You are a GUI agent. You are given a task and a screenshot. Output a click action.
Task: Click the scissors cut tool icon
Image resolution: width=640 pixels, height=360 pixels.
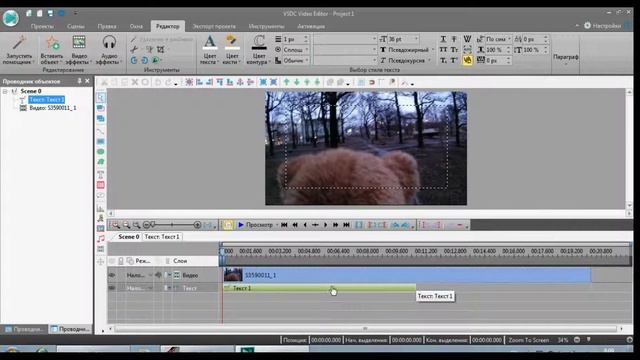point(134,49)
